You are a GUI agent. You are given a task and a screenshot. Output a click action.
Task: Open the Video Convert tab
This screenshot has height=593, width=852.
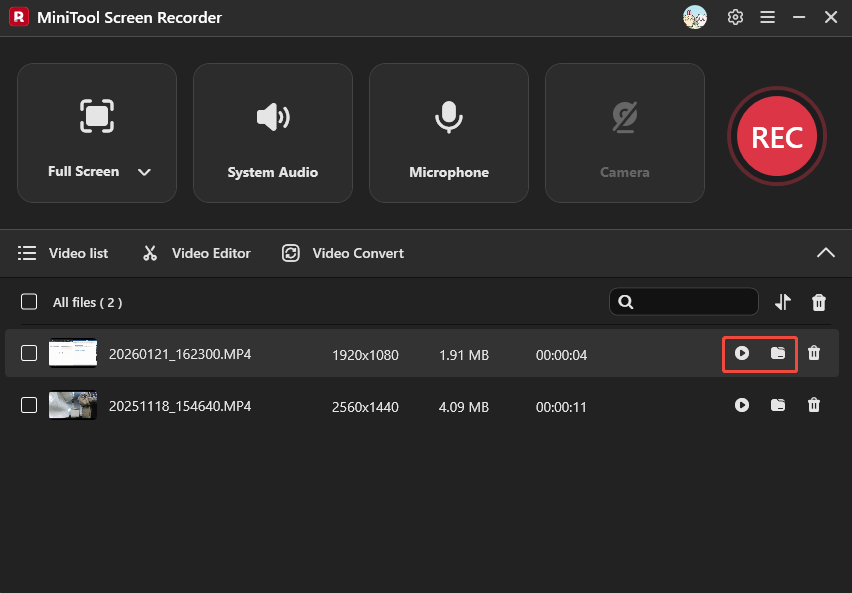[342, 253]
